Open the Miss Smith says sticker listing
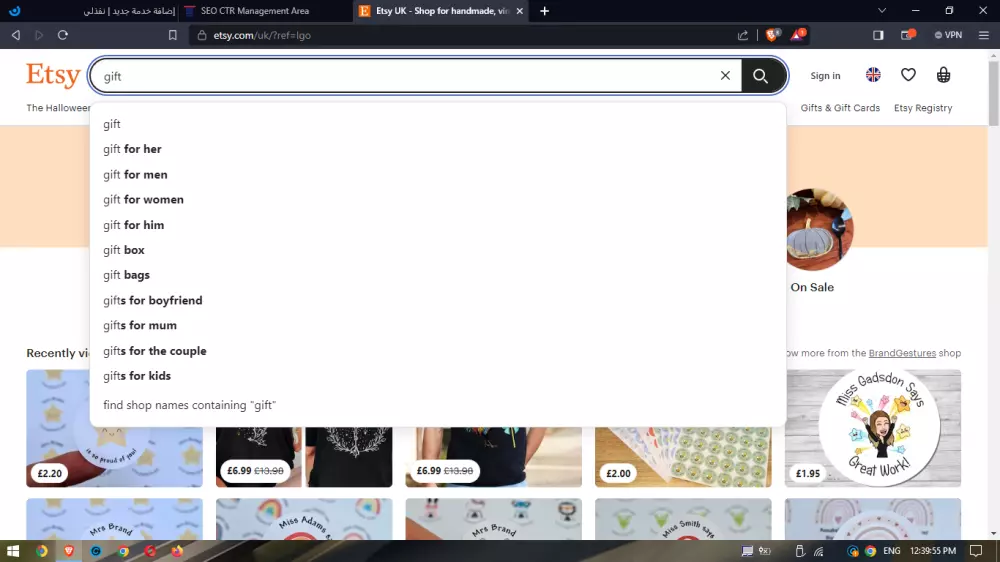This screenshot has height=562, width=1000. click(x=683, y=519)
